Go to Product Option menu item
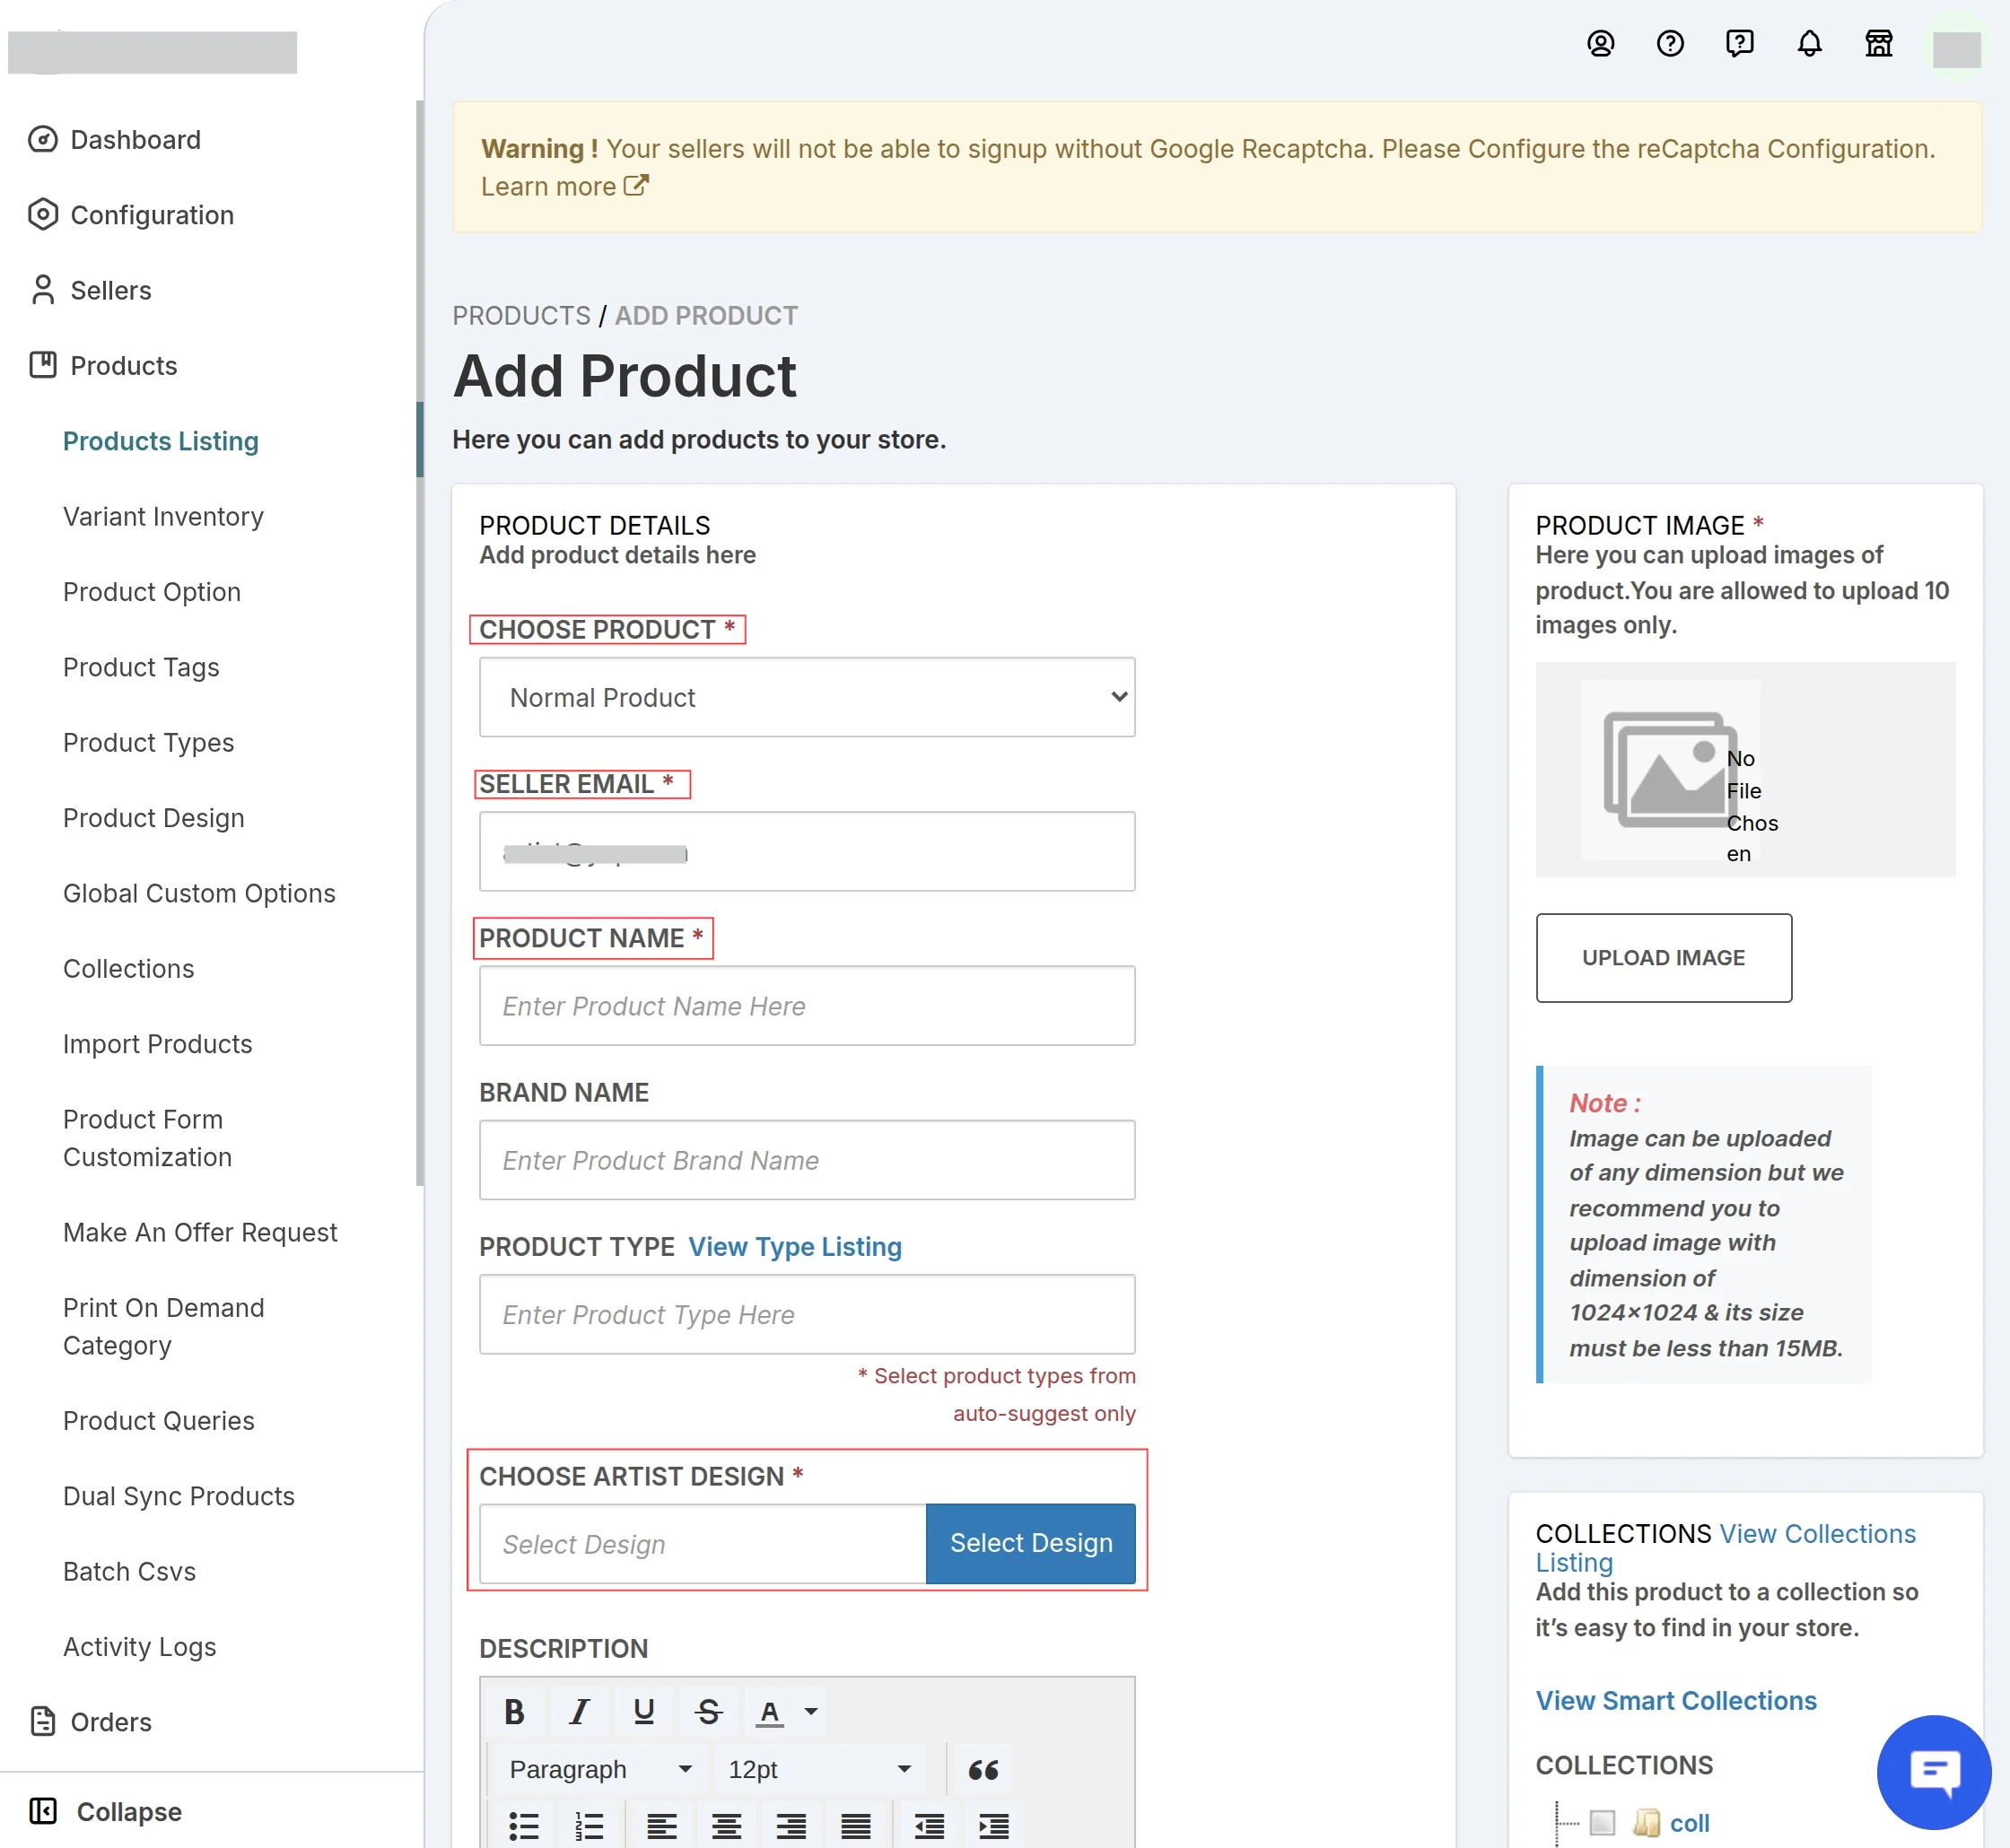 point(152,591)
